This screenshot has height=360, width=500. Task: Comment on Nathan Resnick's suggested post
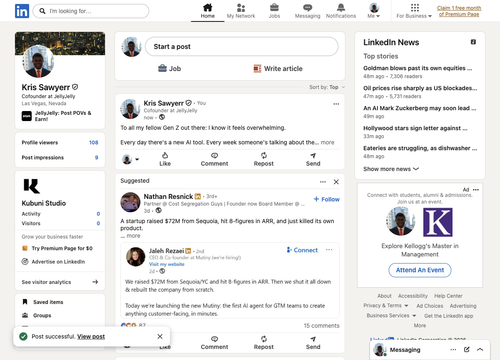(214, 343)
